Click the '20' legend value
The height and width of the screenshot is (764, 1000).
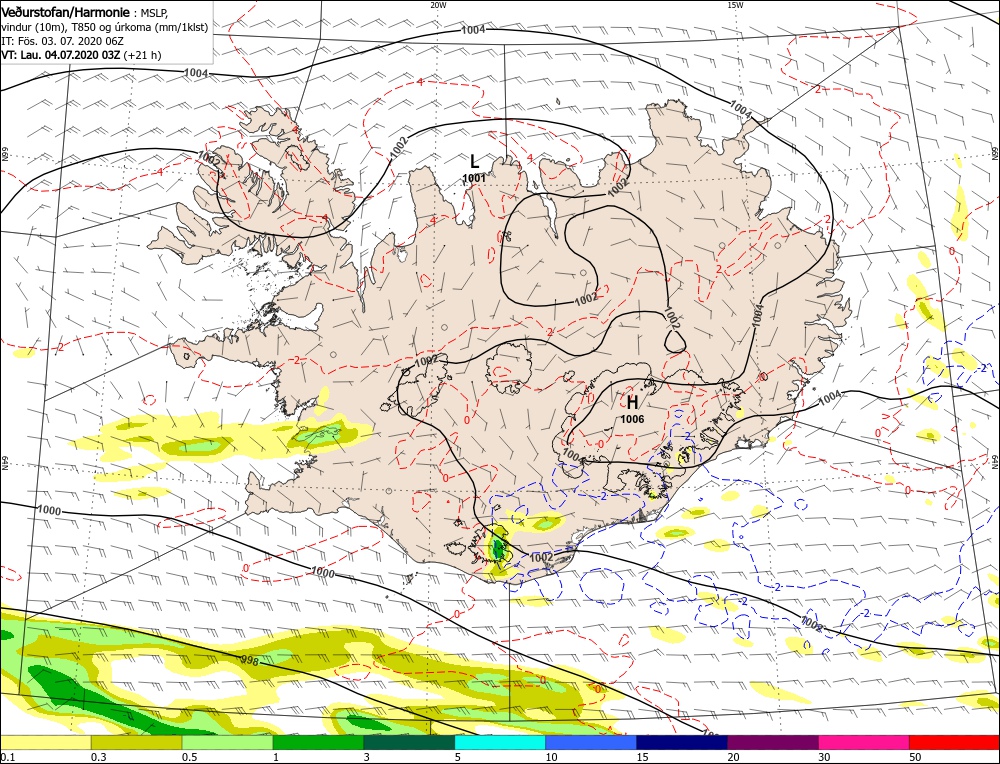[x=733, y=757]
